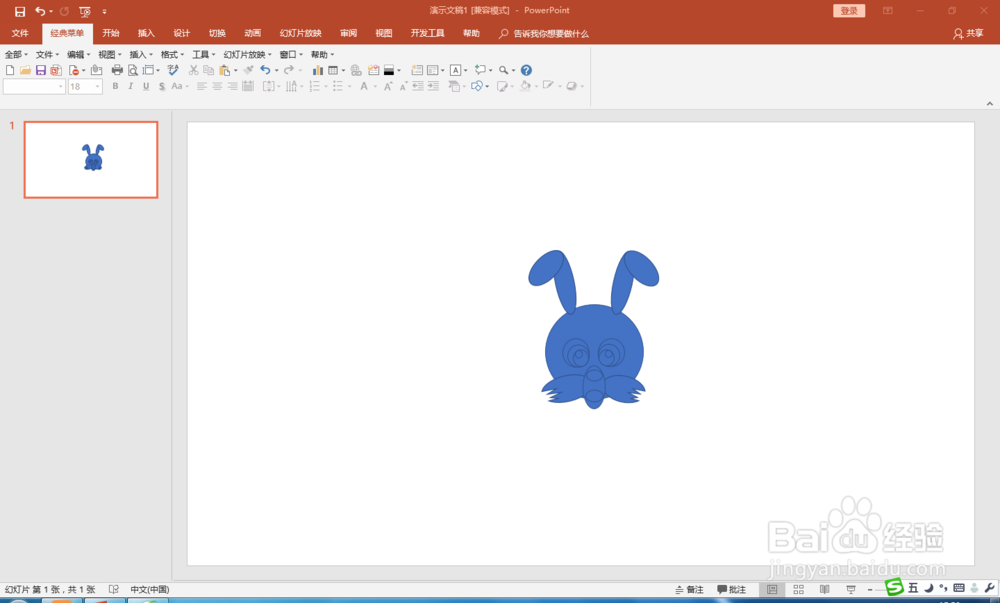The image size is (1000, 603).
Task: Toggle Underline formatting
Action: tap(146, 86)
